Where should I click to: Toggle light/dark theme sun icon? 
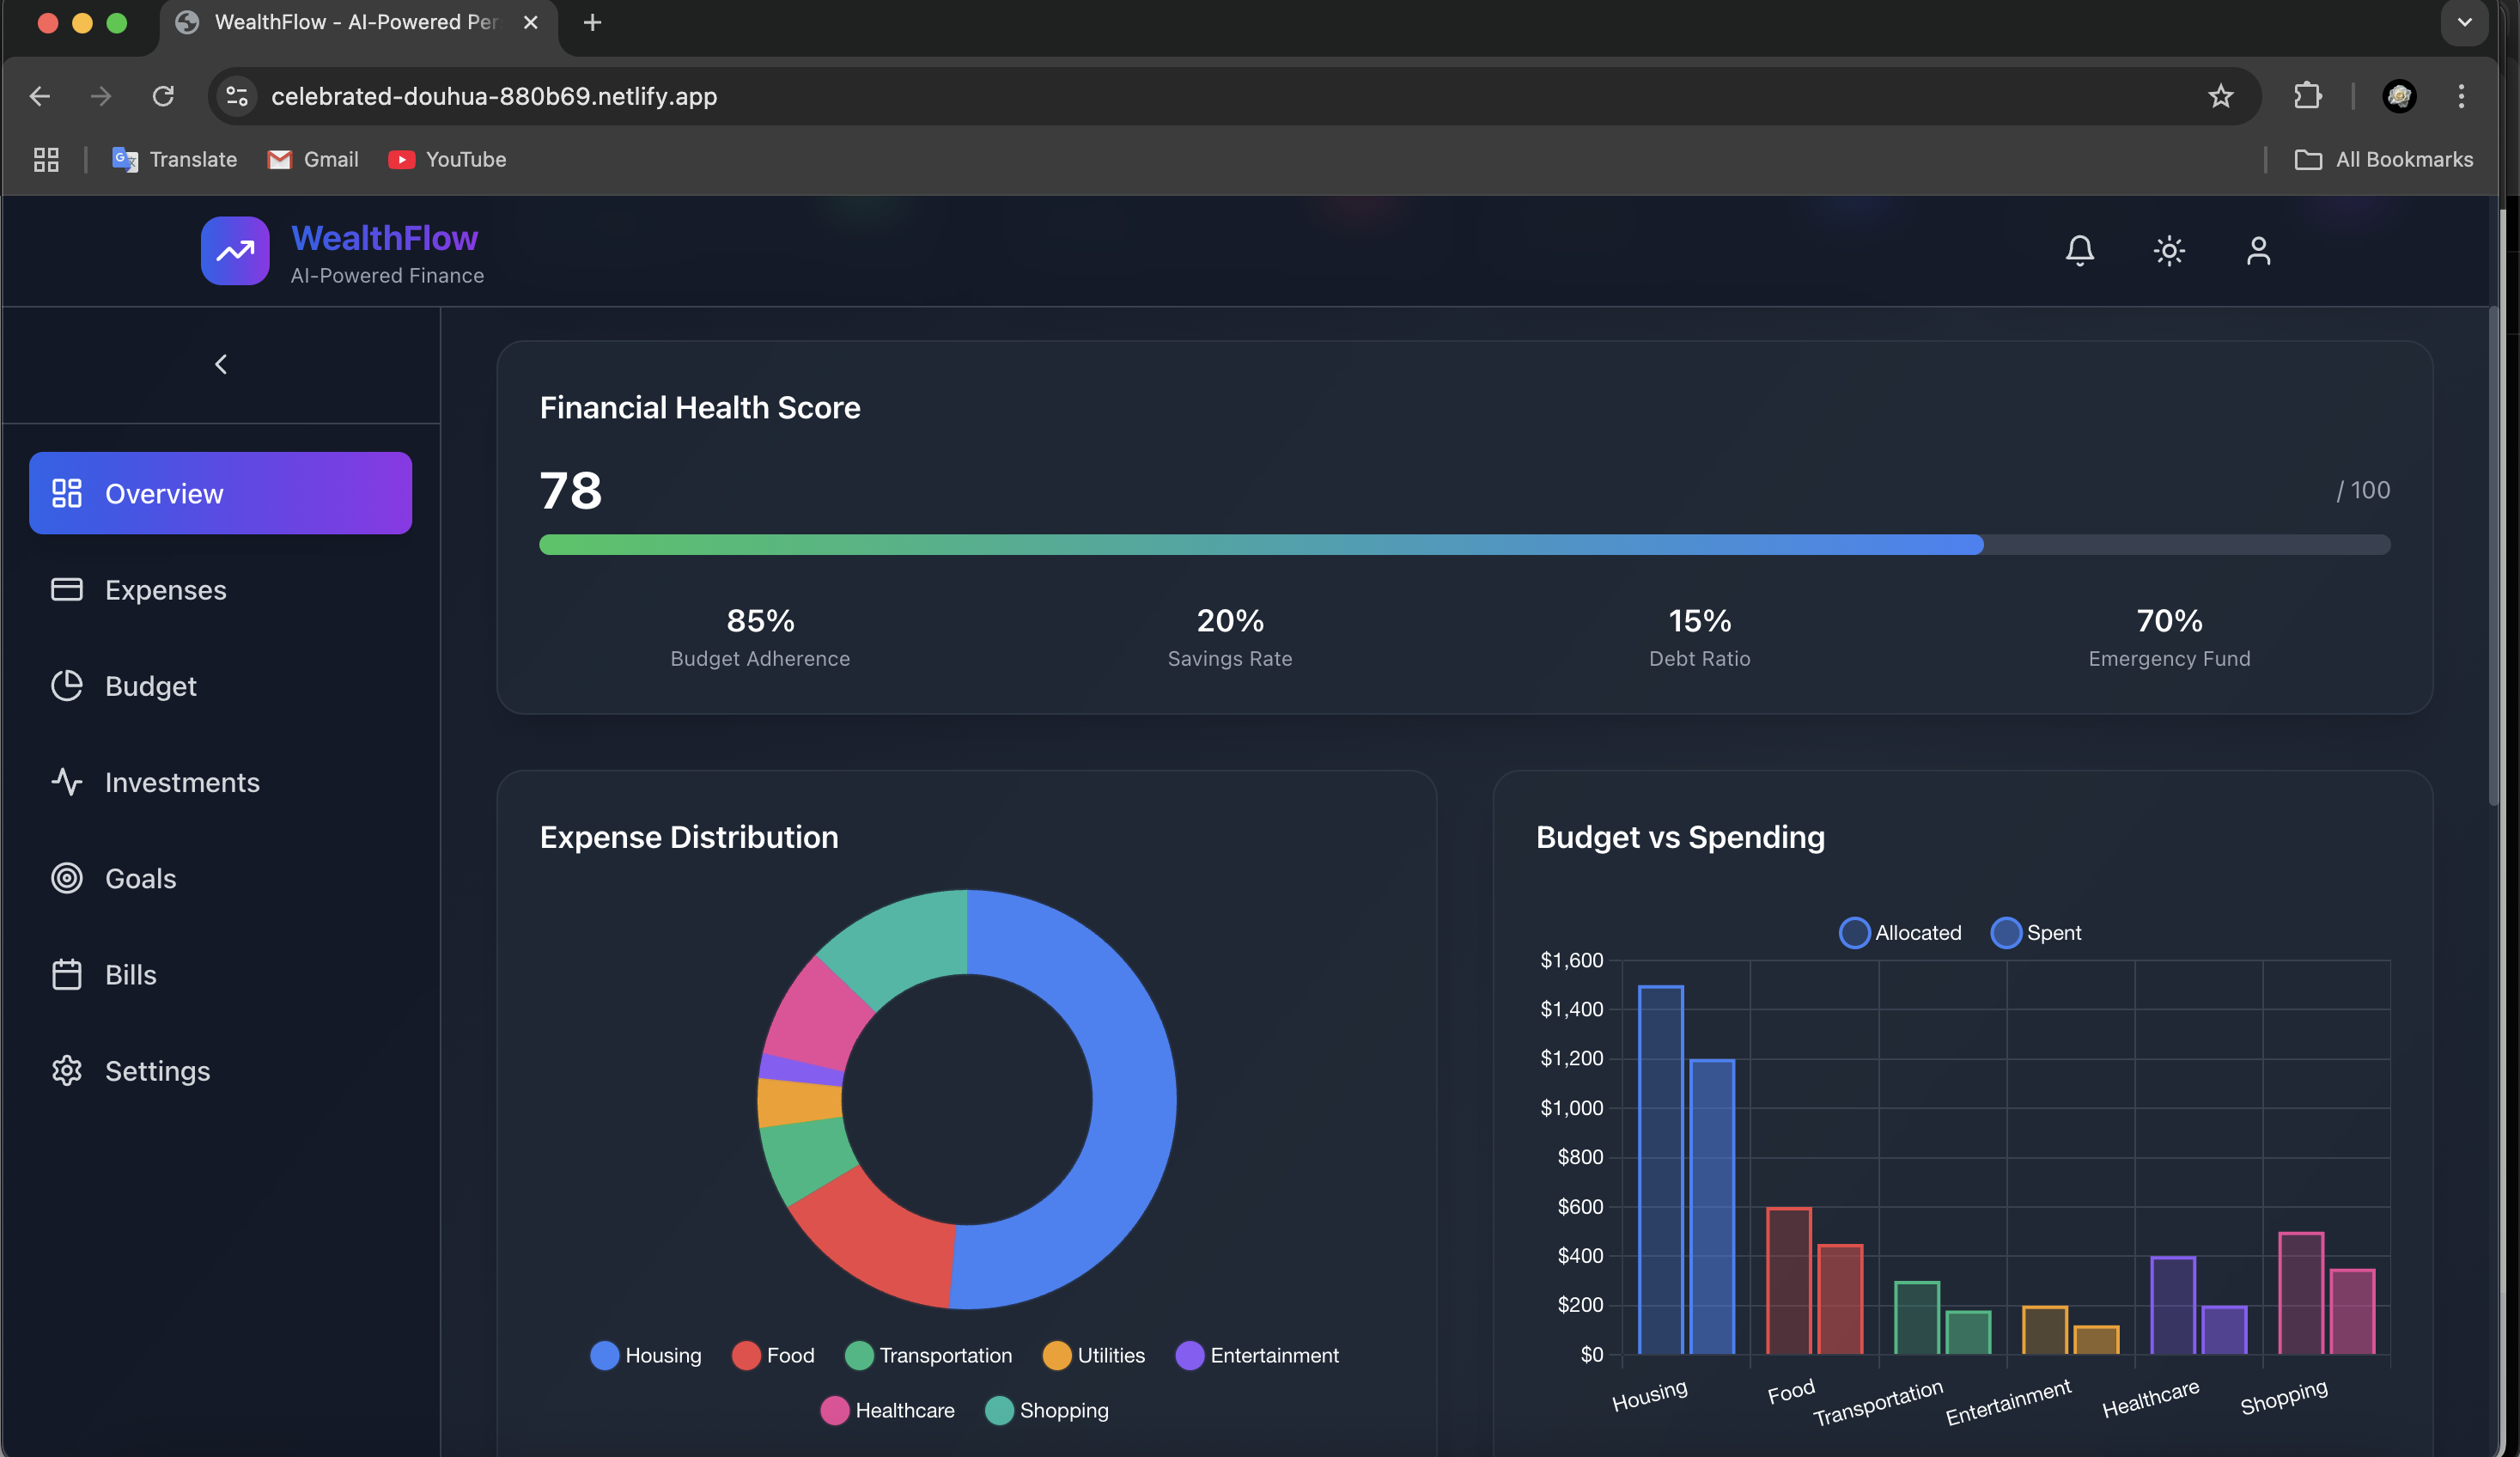tap(2168, 250)
